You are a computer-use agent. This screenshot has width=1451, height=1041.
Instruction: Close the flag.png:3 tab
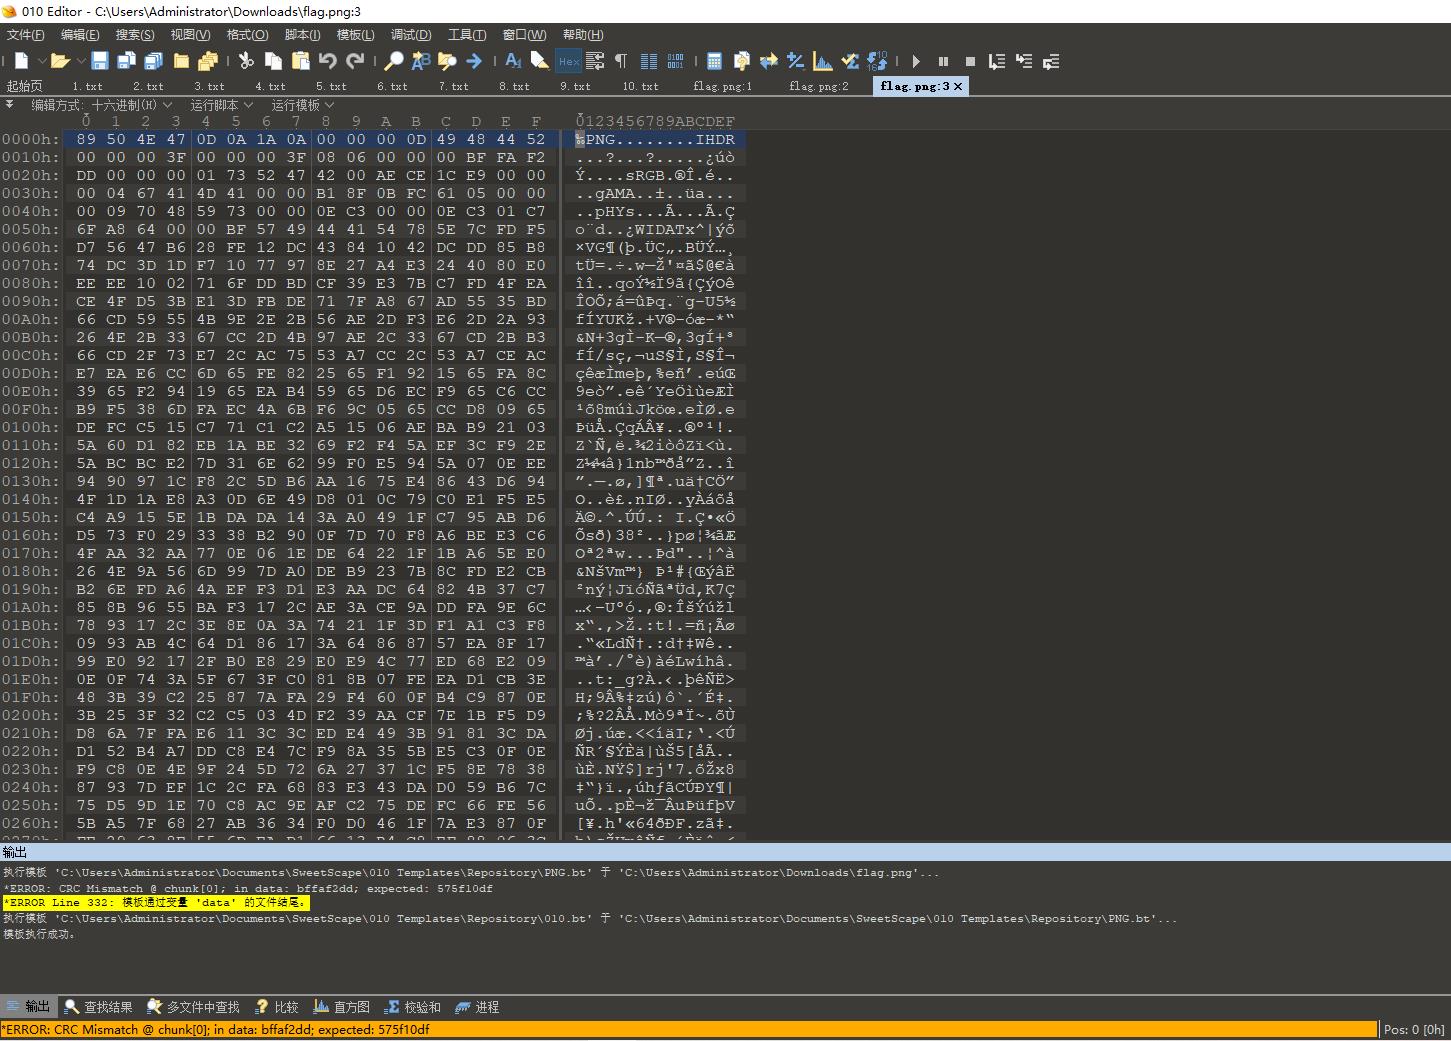coord(958,86)
